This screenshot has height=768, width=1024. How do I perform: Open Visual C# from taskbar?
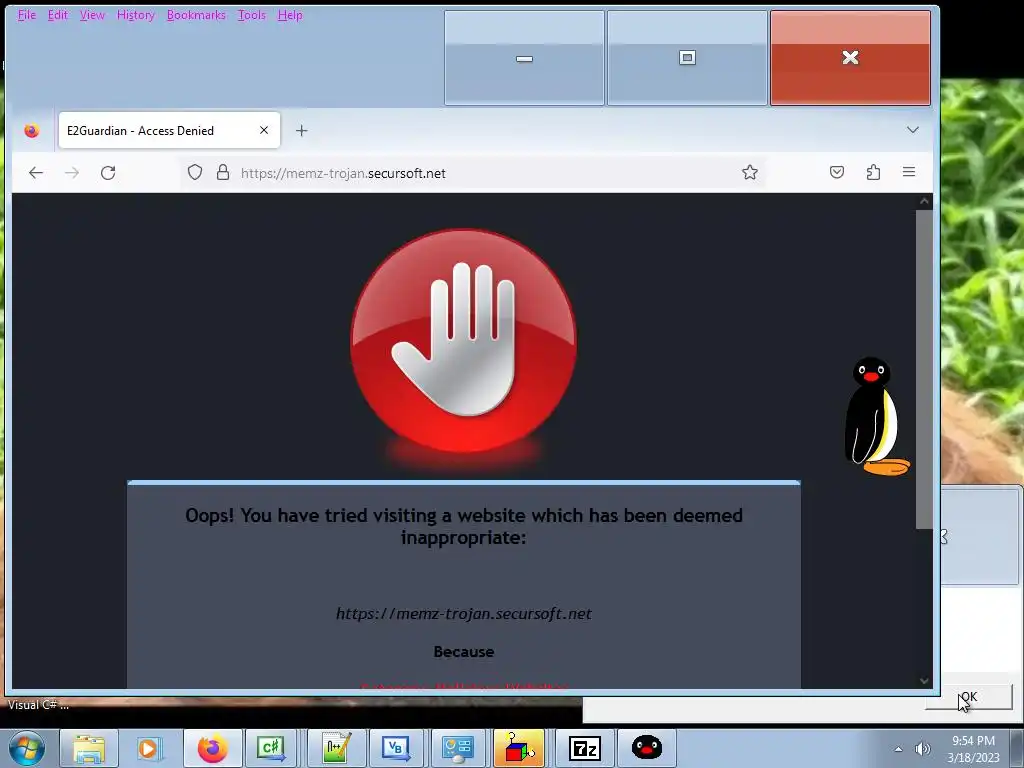point(271,748)
